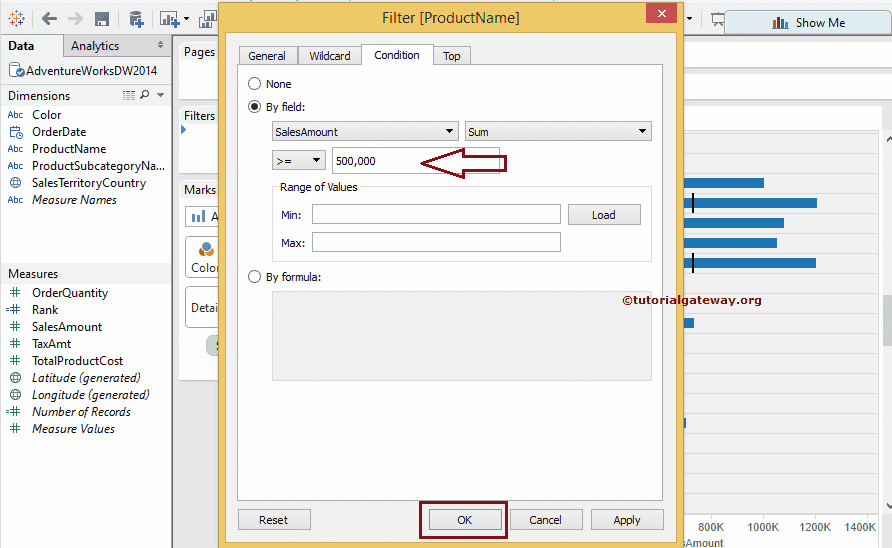Viewport: 892px width, 548px height.
Task: Click the 500,000 value input field
Action: (416, 161)
